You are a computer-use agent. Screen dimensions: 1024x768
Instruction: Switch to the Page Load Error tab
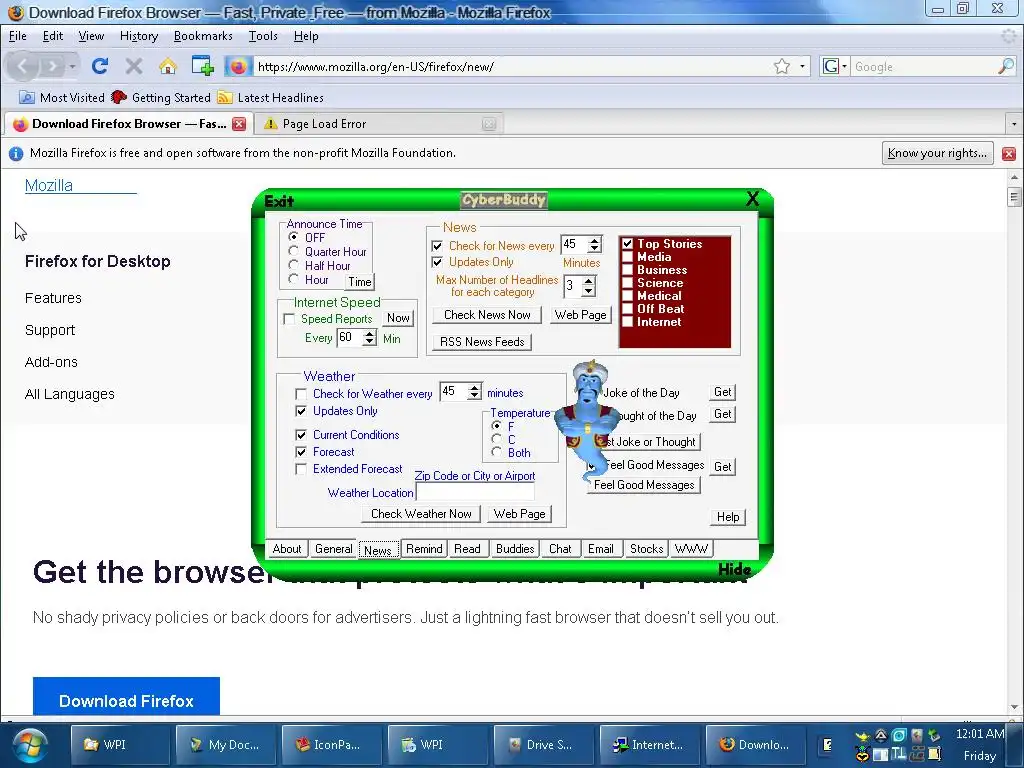tap(377, 123)
